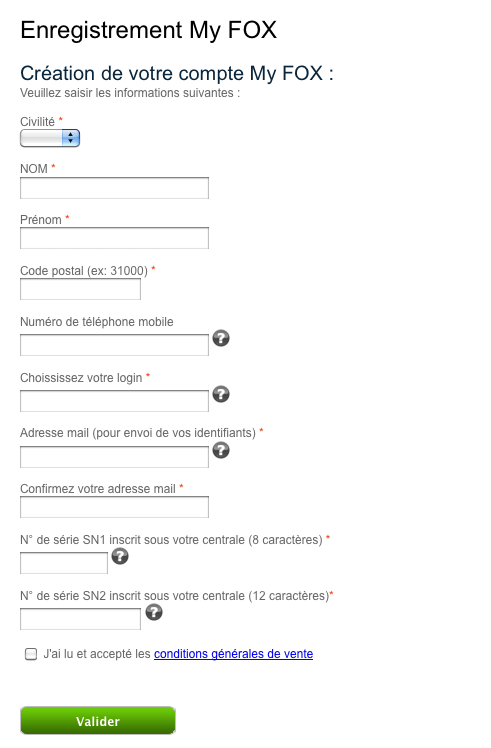Click into the Prénom input field
Image resolution: width=491 pixels, height=748 pixels.
tap(115, 238)
